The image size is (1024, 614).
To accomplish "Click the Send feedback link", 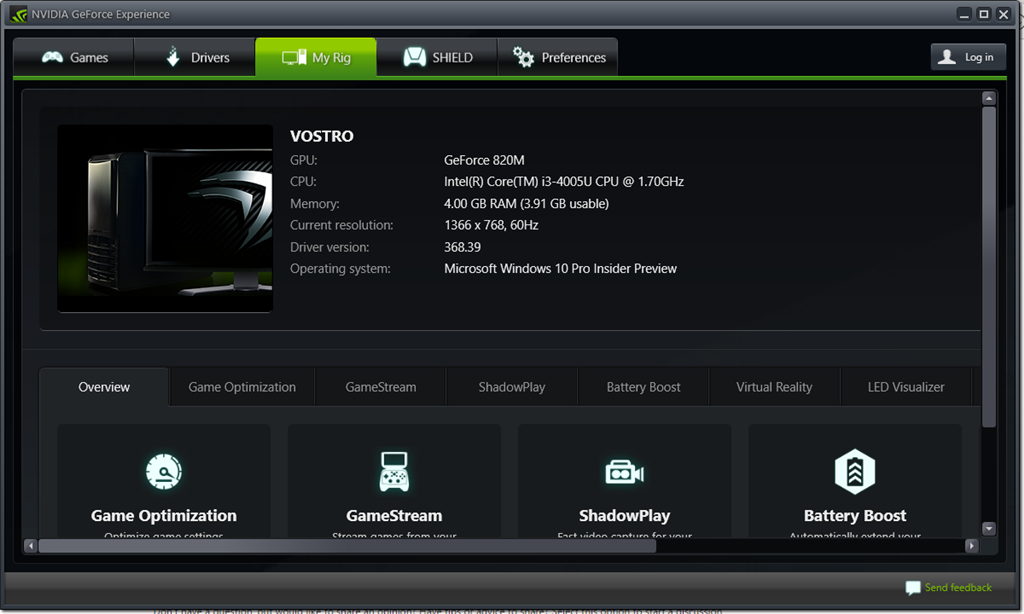I will coord(958,587).
